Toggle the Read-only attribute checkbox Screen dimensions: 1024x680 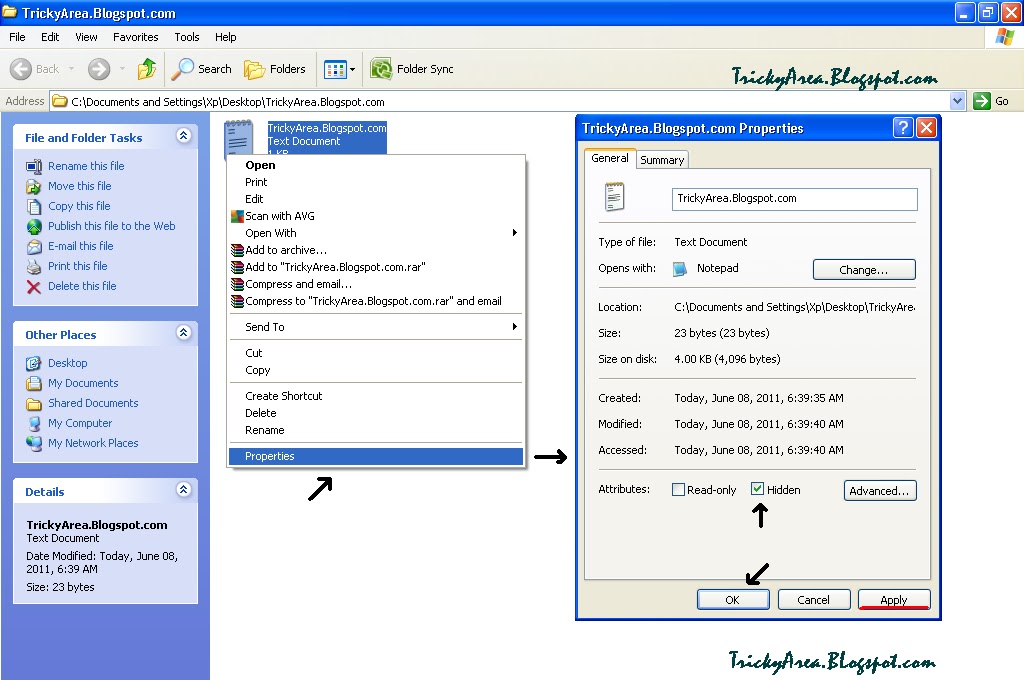click(679, 489)
